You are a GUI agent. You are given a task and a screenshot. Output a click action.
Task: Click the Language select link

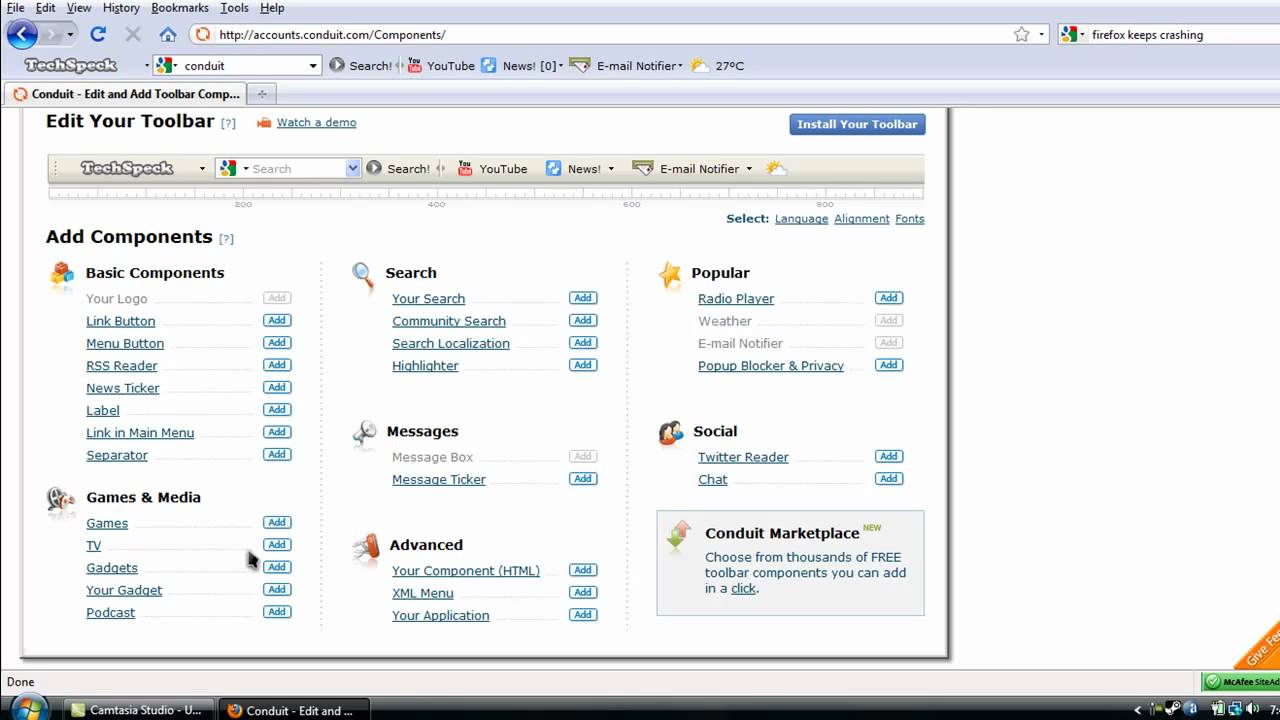coord(801,218)
